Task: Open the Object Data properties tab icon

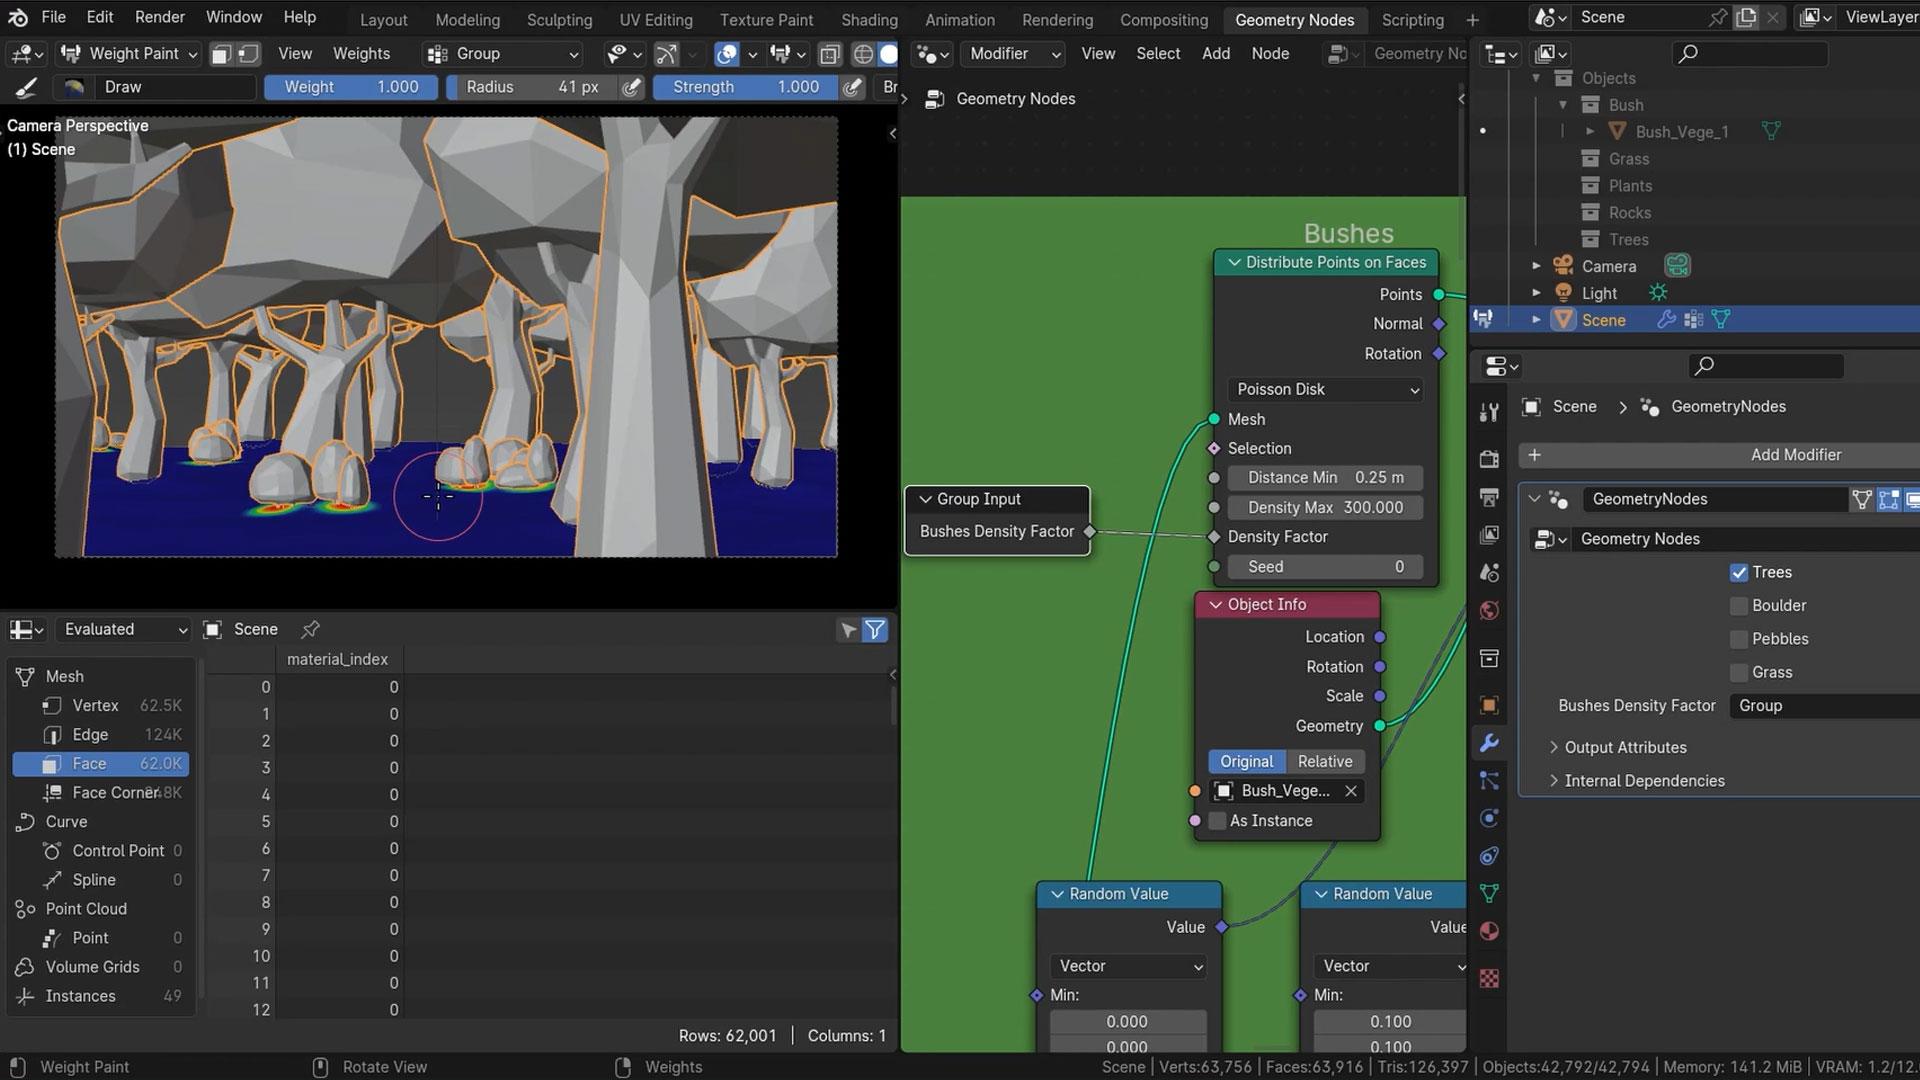Action: (1489, 893)
